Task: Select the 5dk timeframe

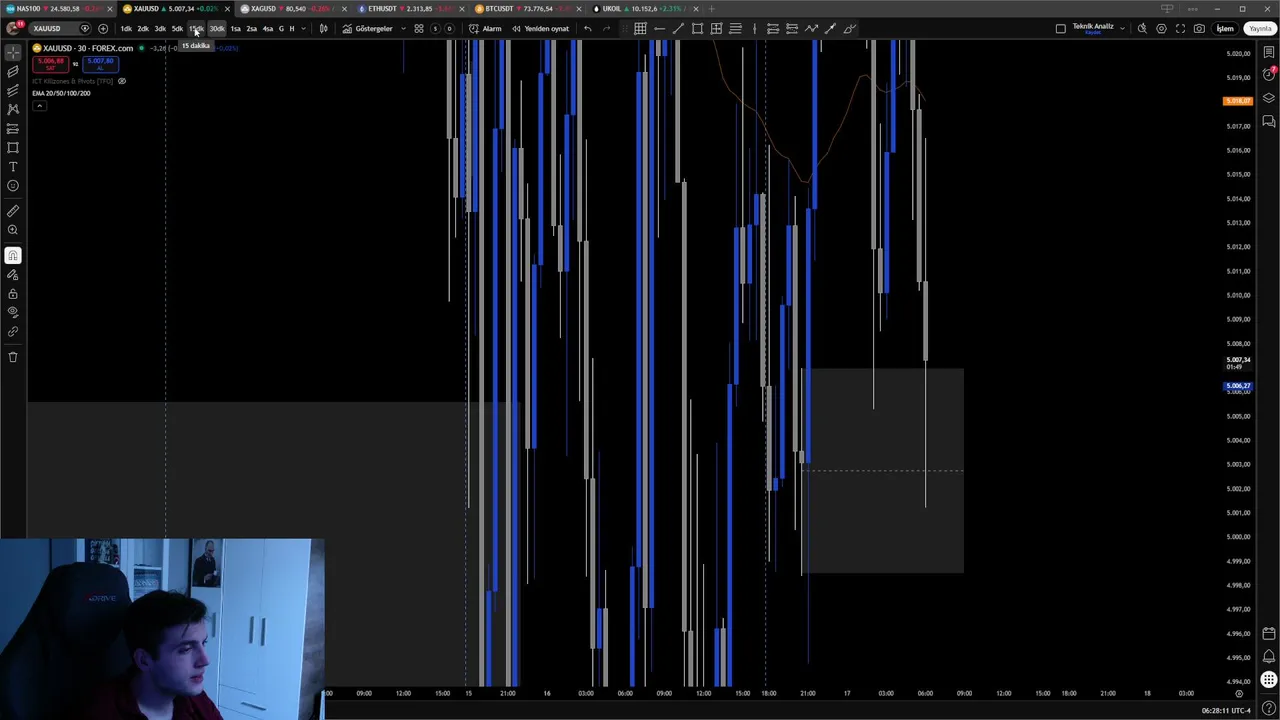Action: pos(177,29)
